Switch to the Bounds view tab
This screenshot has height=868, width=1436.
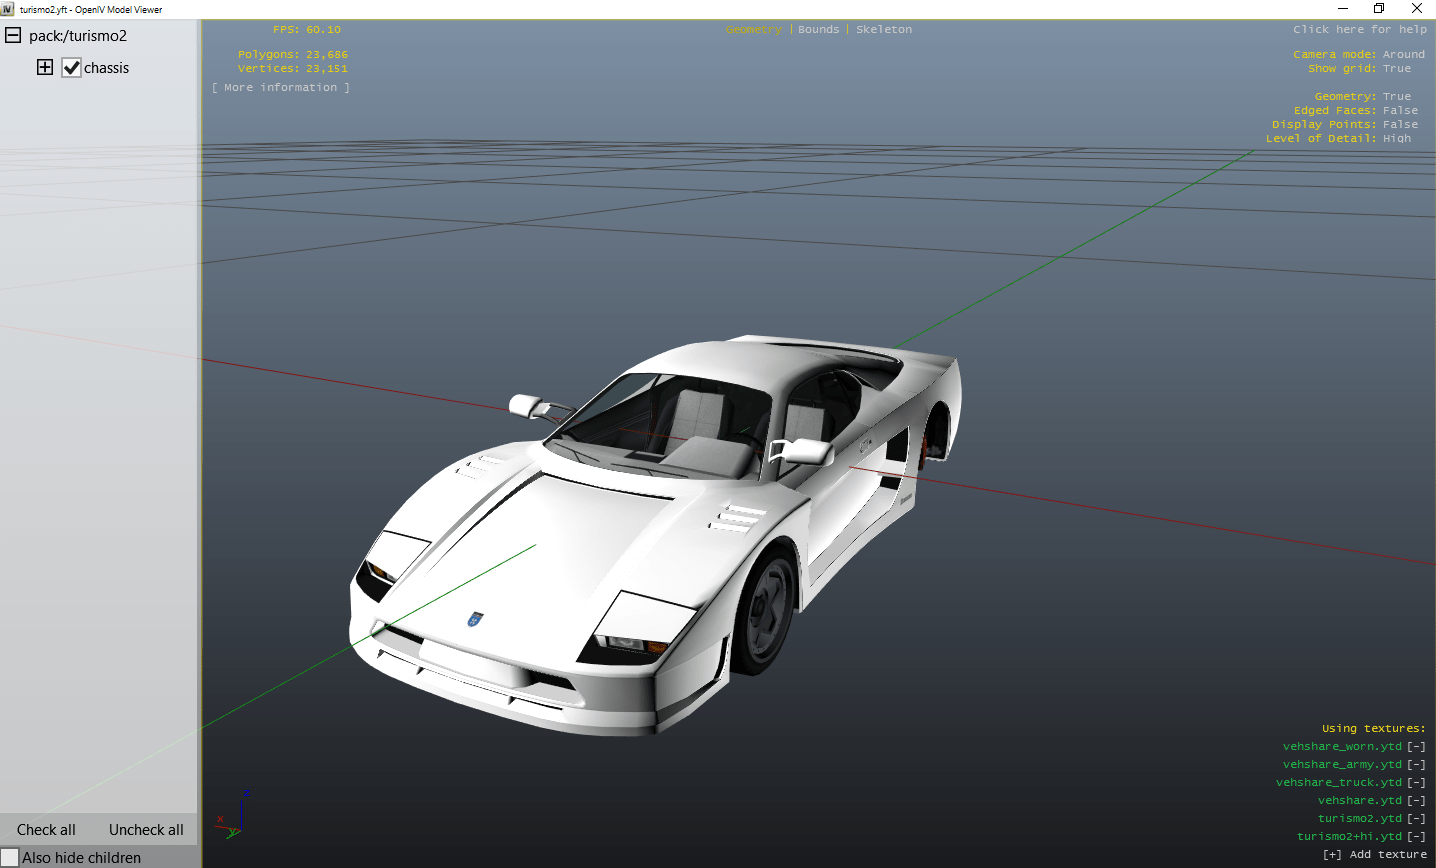click(818, 30)
